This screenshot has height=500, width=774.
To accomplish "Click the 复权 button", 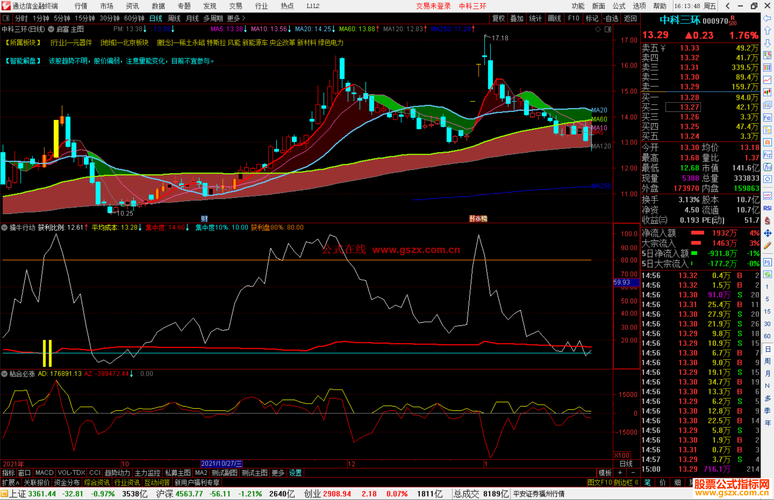I will tap(499, 18).
